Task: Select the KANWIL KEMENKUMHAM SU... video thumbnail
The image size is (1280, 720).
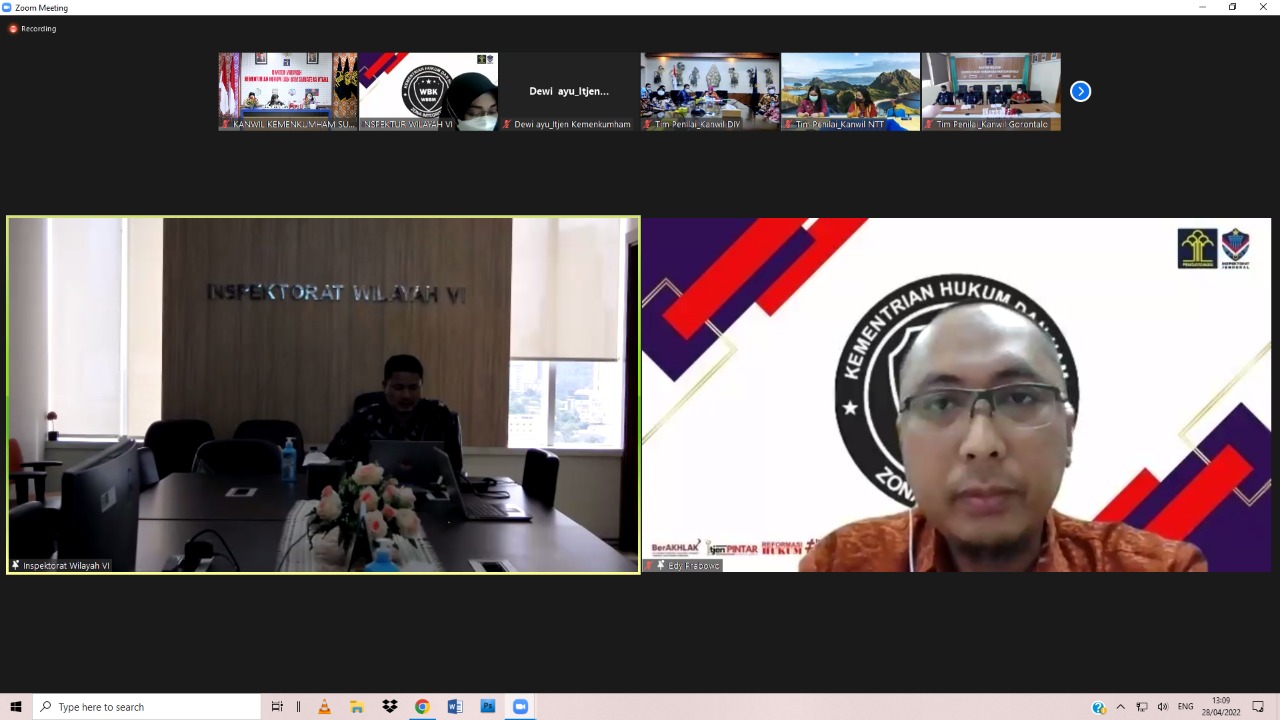Action: pos(288,91)
